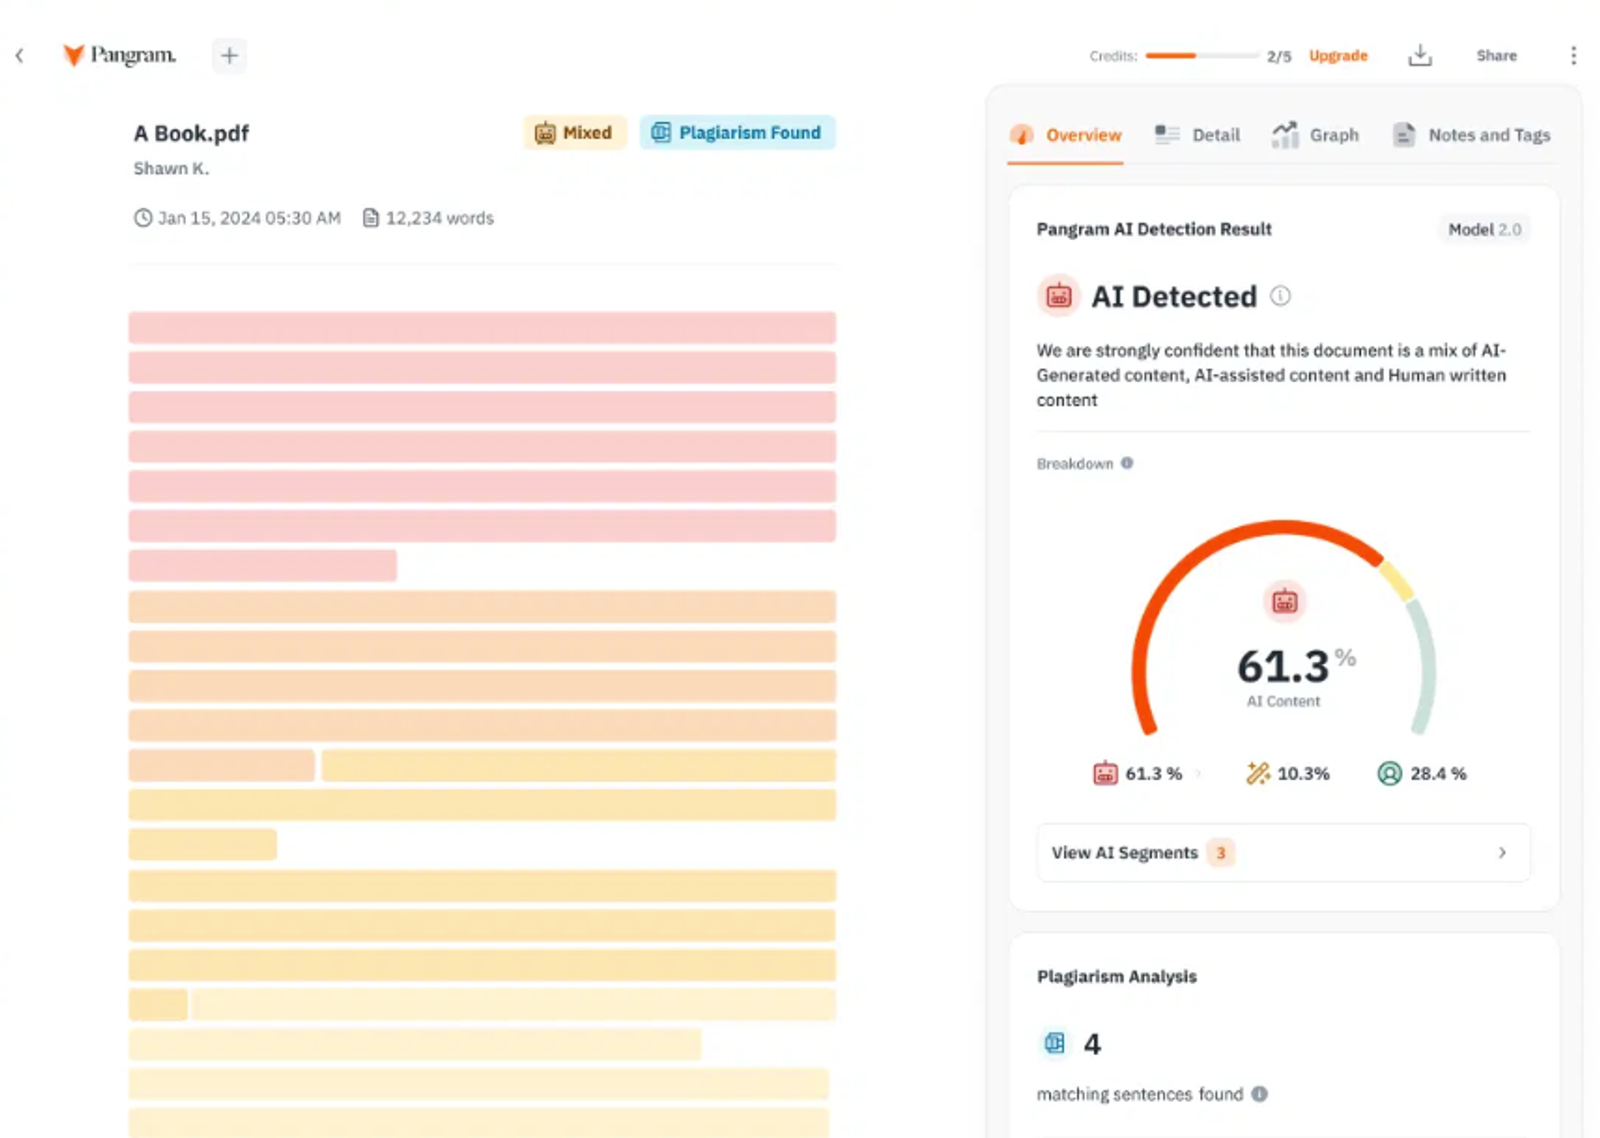1600x1138 pixels.
Task: Click the Plagiarism Analysis heading
Action: click(x=1117, y=977)
